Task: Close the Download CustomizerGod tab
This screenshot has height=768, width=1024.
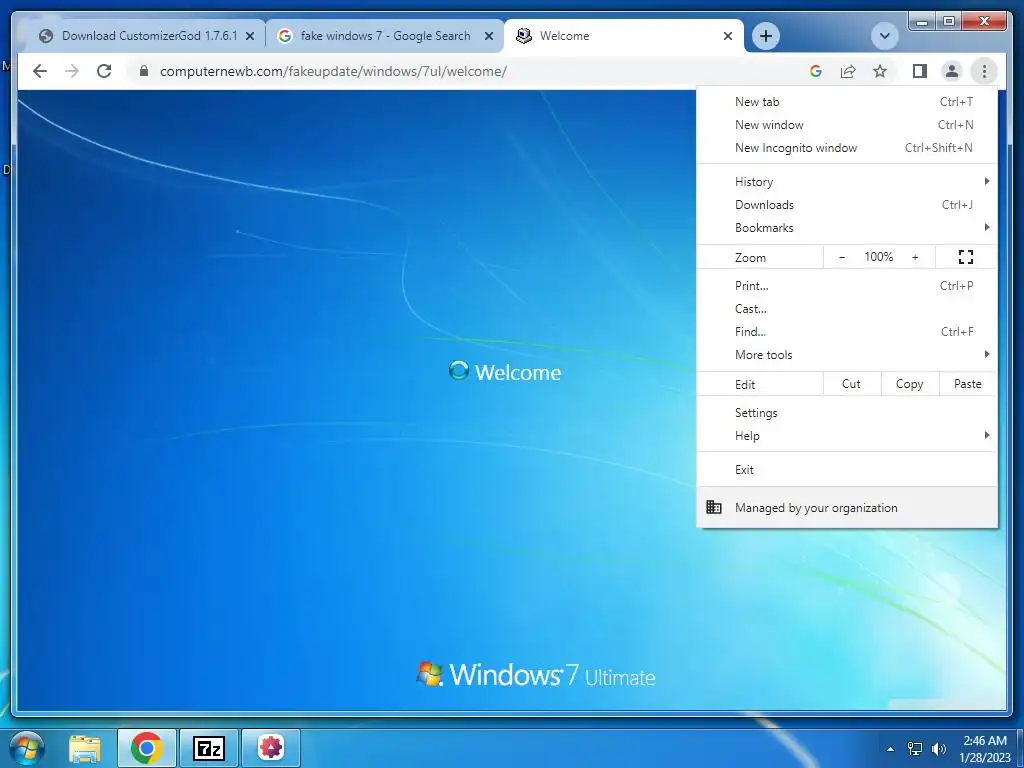Action: tap(249, 37)
